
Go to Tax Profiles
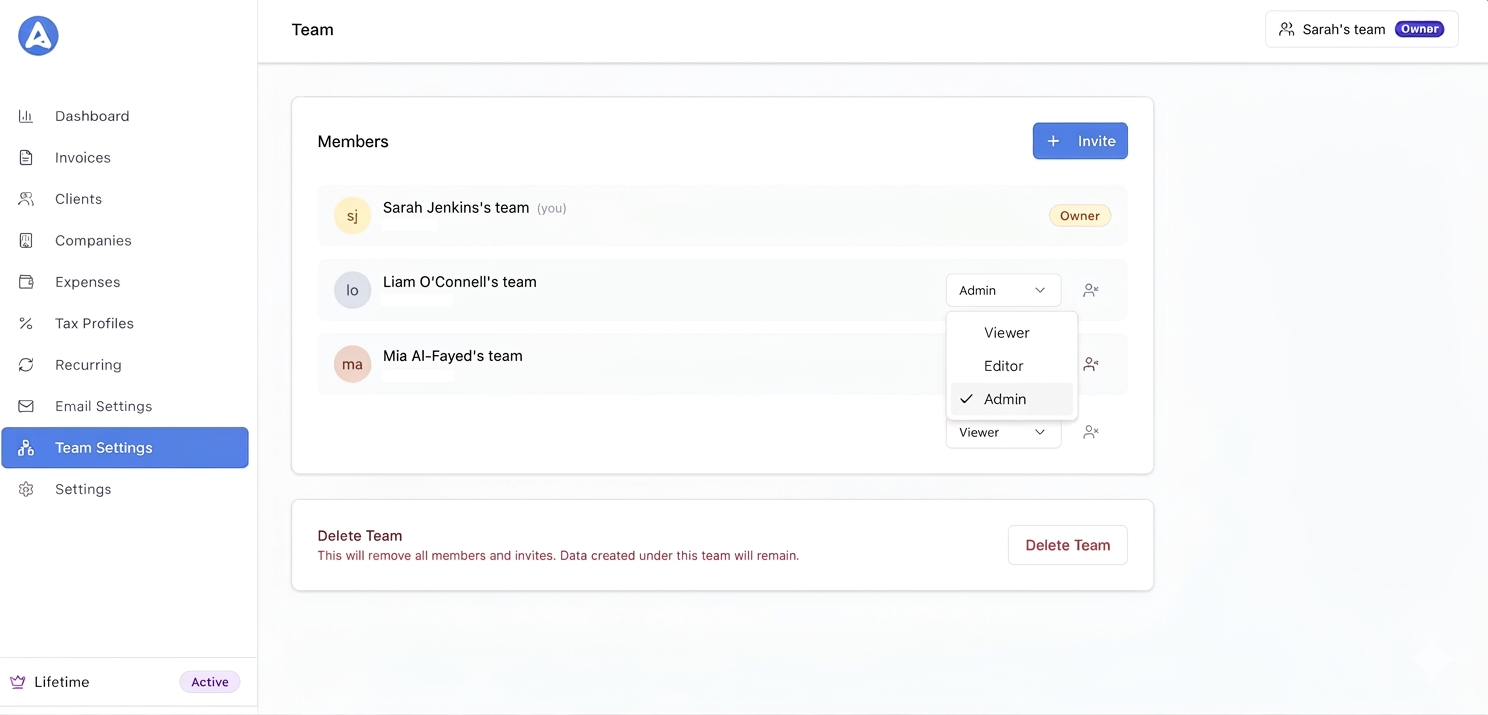coord(125,324)
